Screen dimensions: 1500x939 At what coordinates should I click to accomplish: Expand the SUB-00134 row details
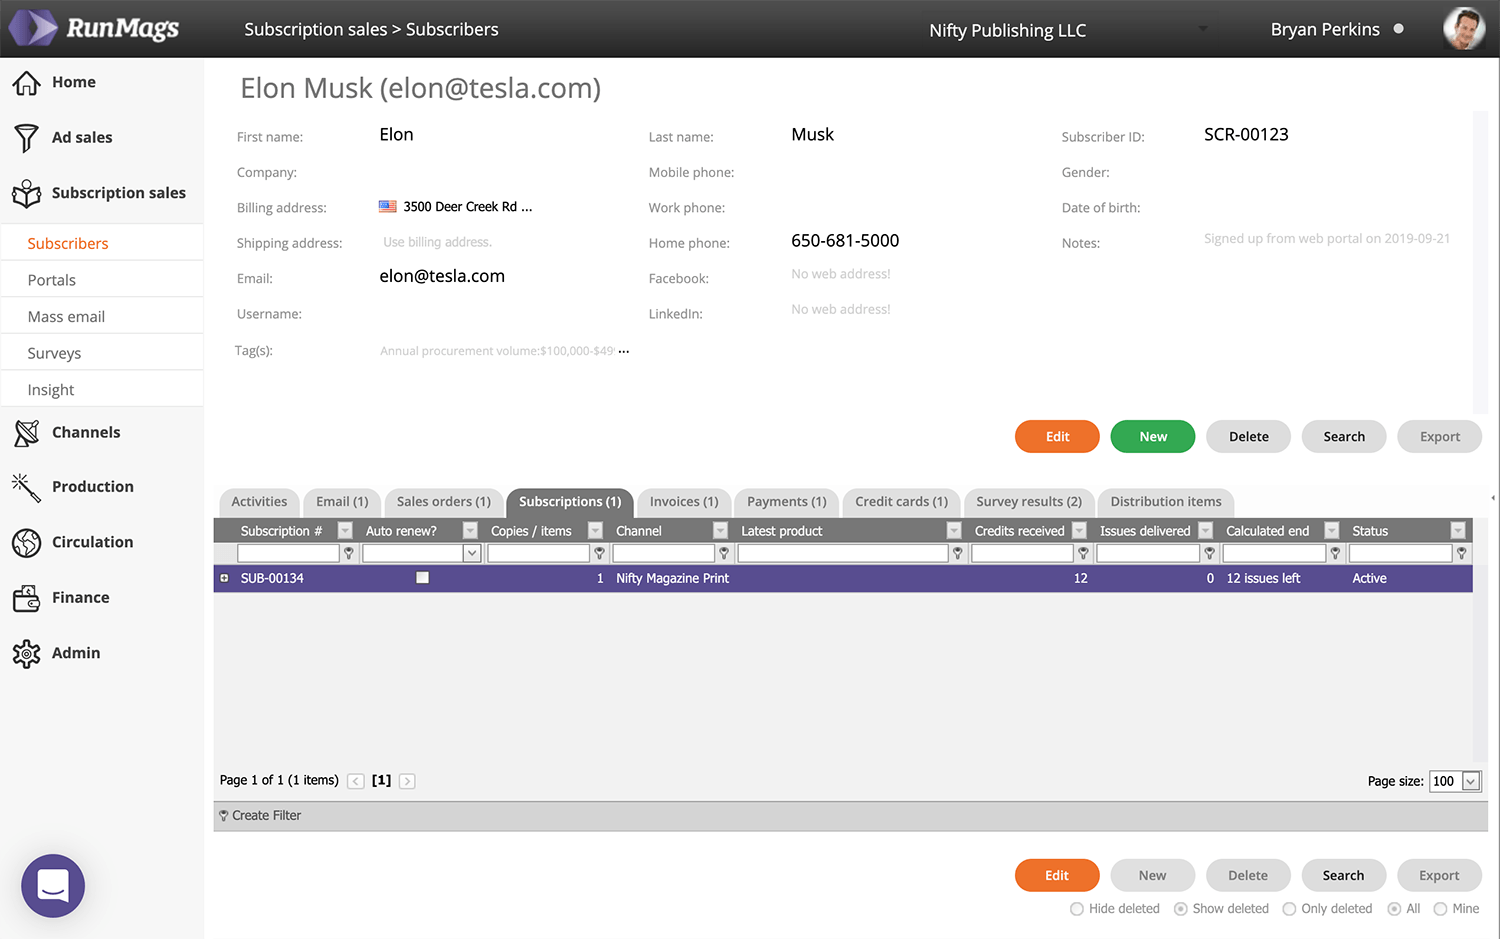pyautogui.click(x=224, y=578)
